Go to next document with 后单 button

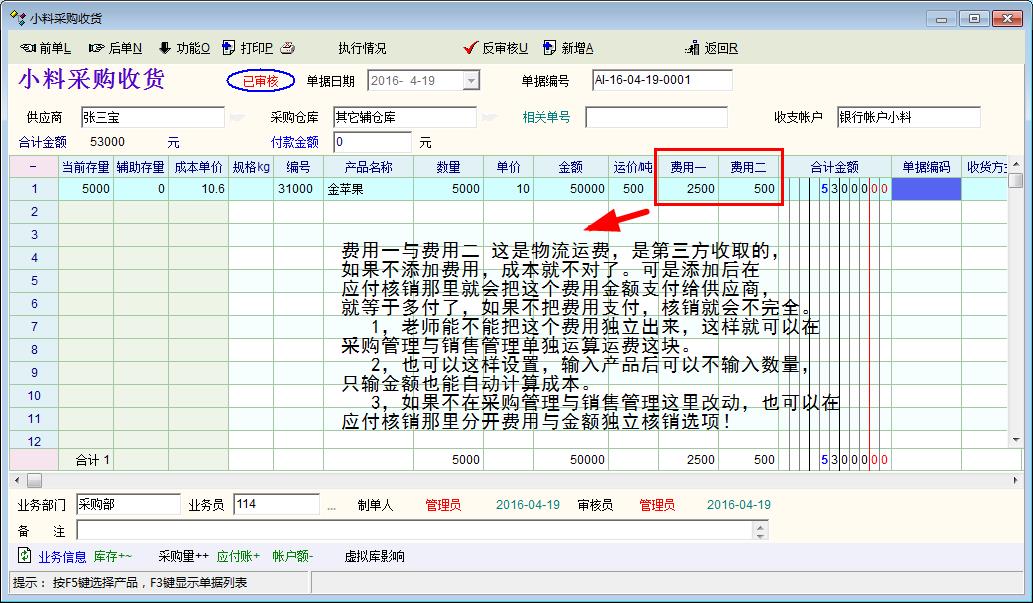115,48
